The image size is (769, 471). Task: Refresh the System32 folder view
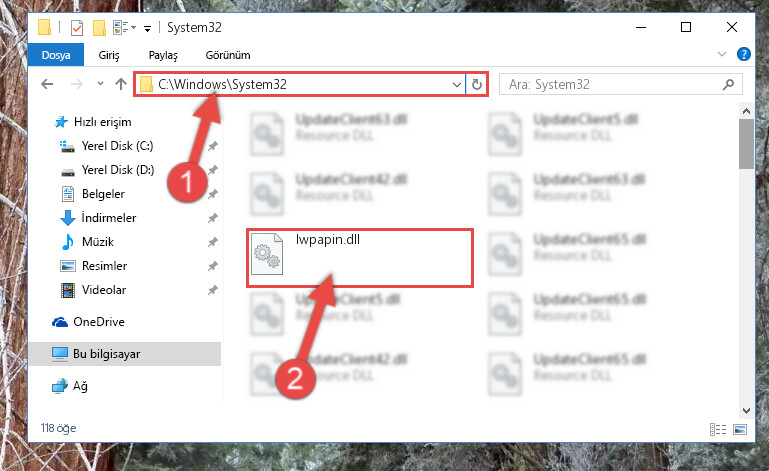(x=477, y=84)
